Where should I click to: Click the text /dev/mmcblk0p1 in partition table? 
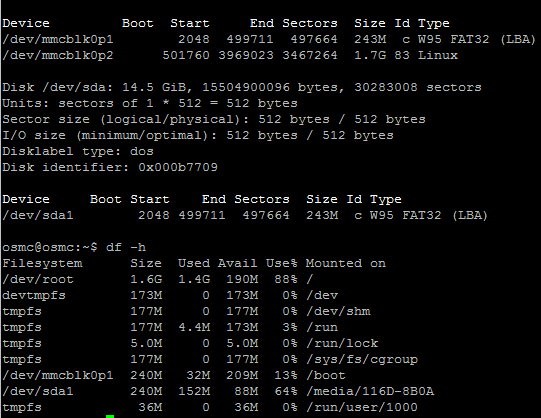pyautogui.click(x=58, y=39)
